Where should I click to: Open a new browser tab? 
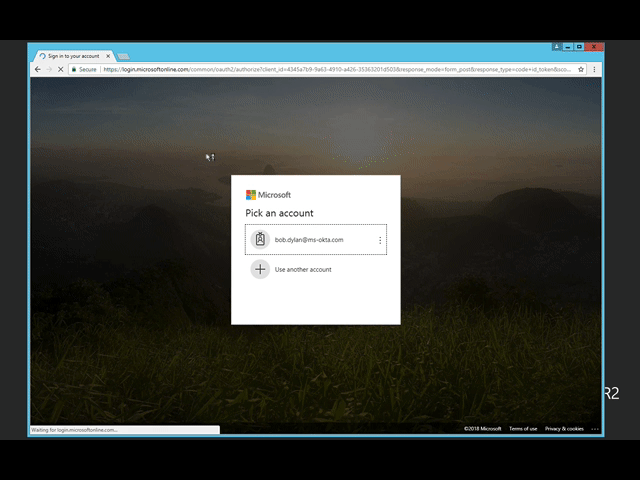pyautogui.click(x=124, y=56)
